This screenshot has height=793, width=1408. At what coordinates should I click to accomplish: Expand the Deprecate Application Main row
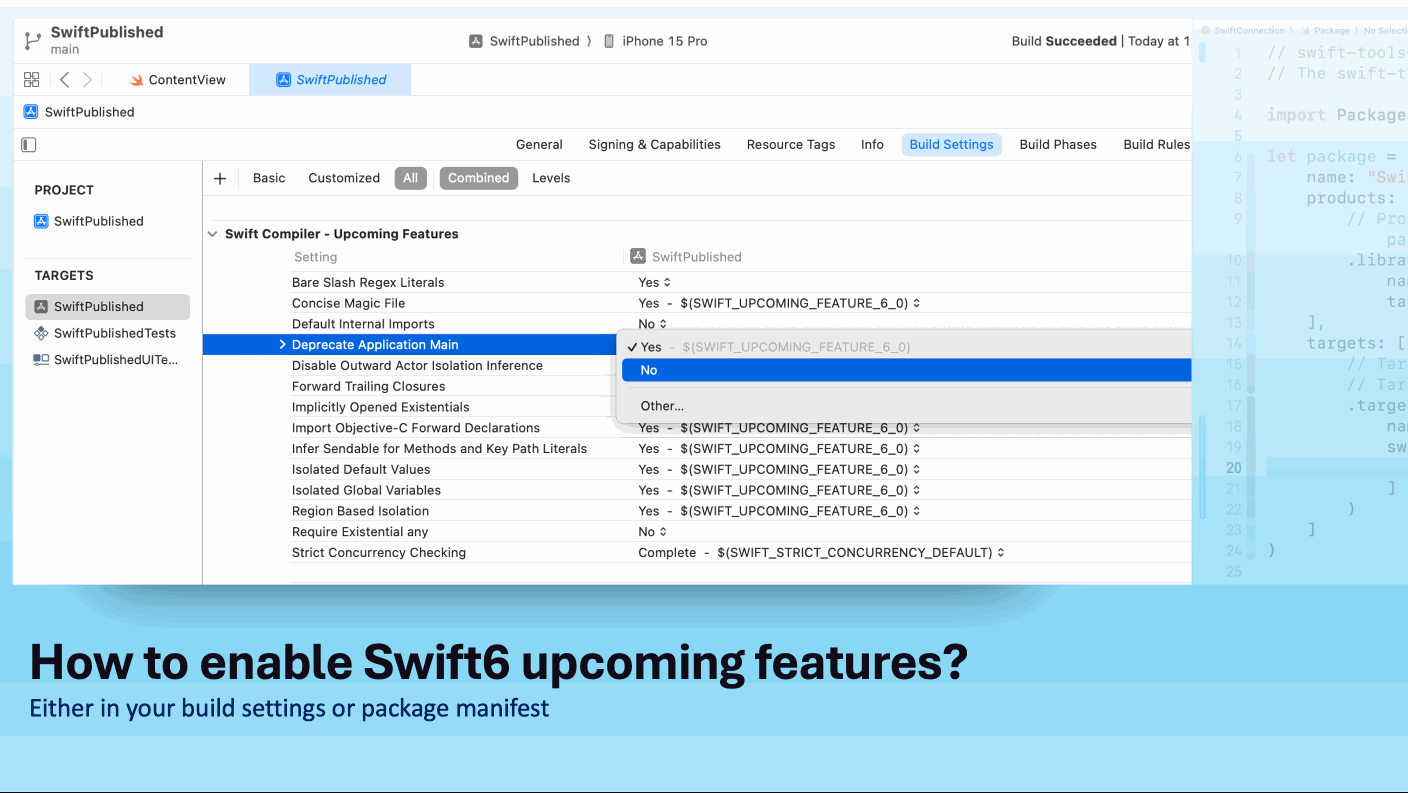[x=283, y=345]
